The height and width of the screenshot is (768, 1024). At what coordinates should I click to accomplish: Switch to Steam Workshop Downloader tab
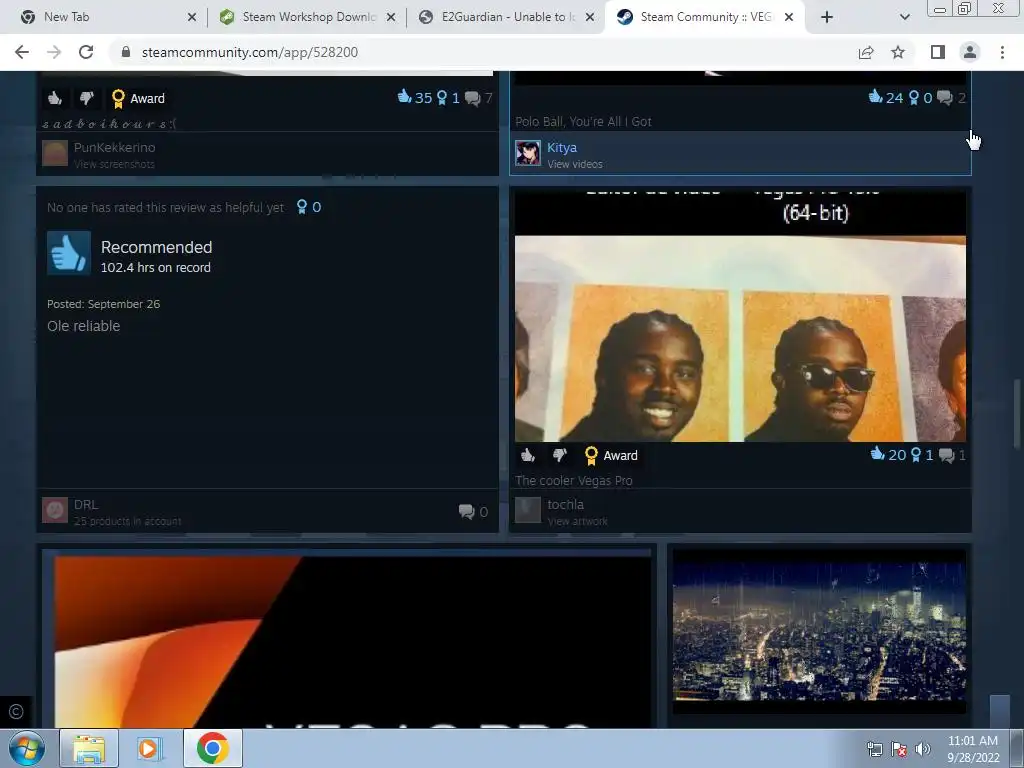[307, 17]
